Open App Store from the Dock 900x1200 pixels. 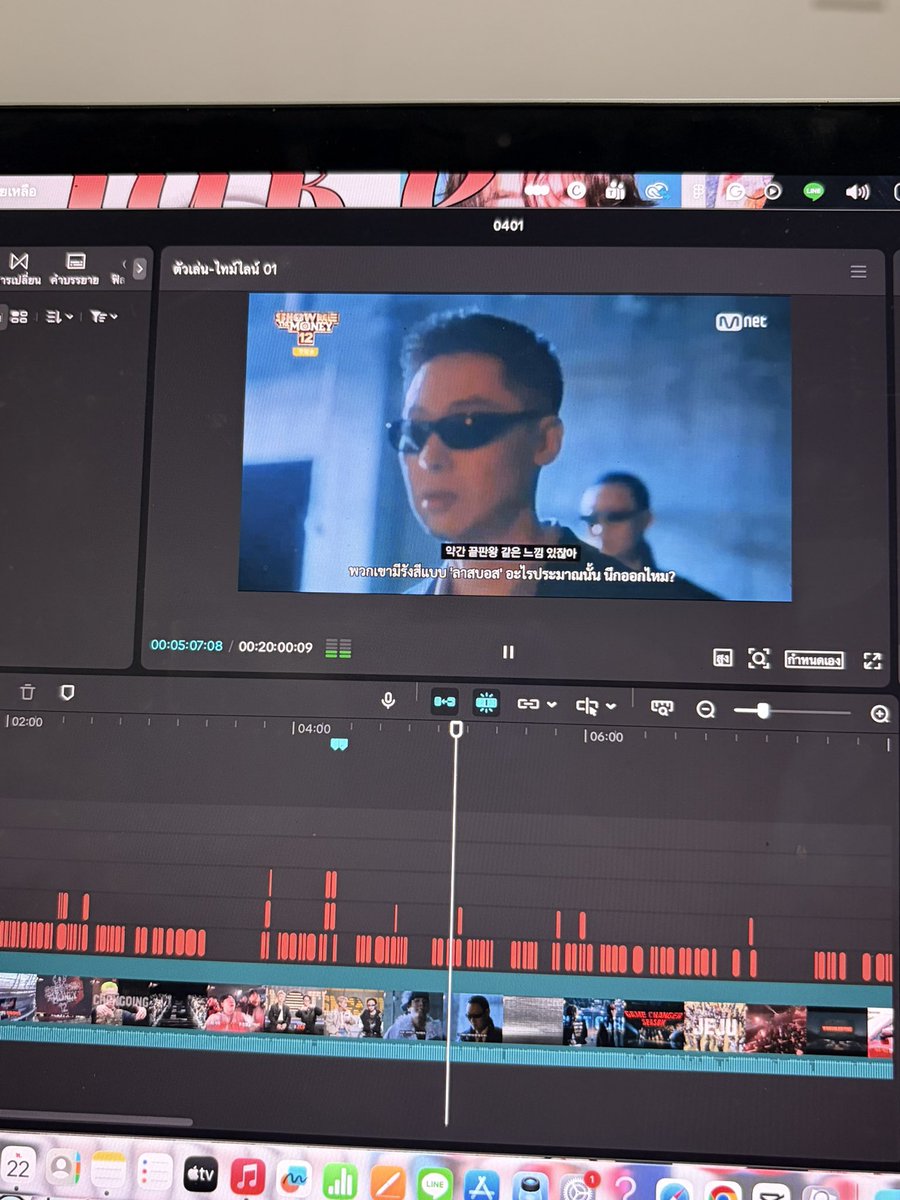click(482, 1186)
